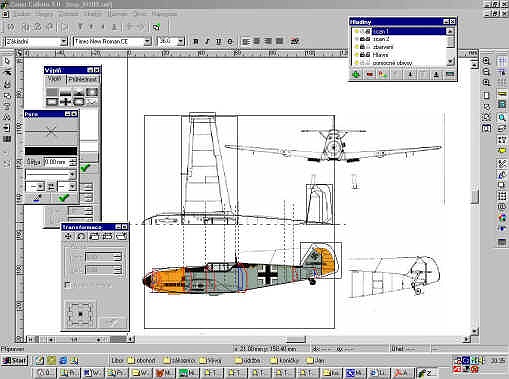Open the Times New Roman CE font dropdown

pos(147,41)
